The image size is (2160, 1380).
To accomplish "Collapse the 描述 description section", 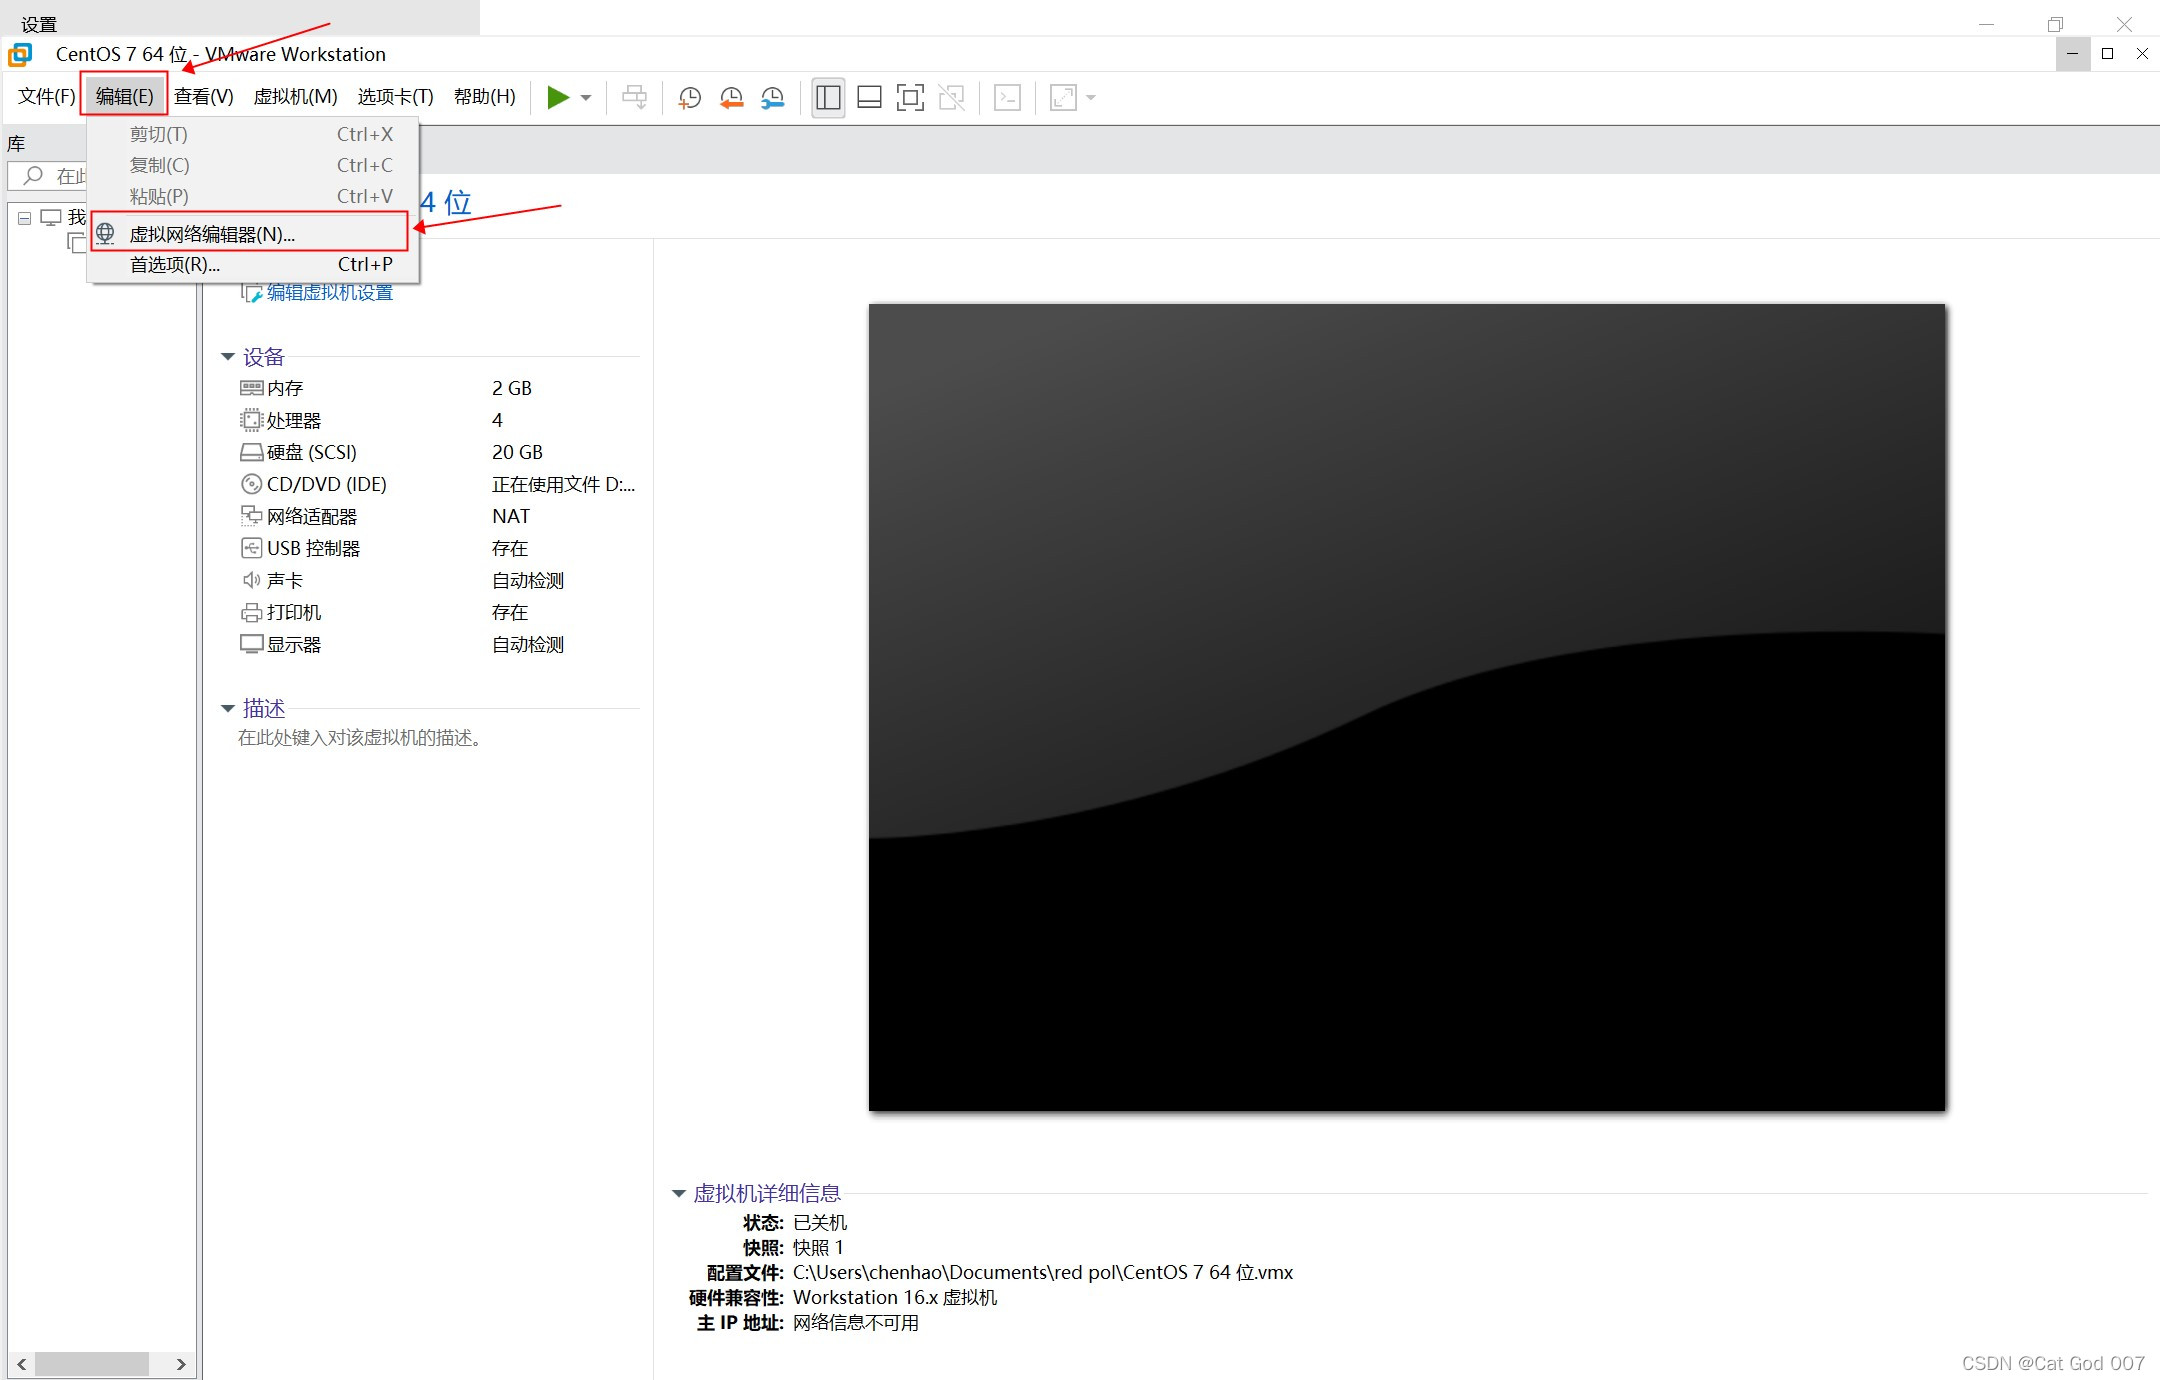I will (x=228, y=709).
